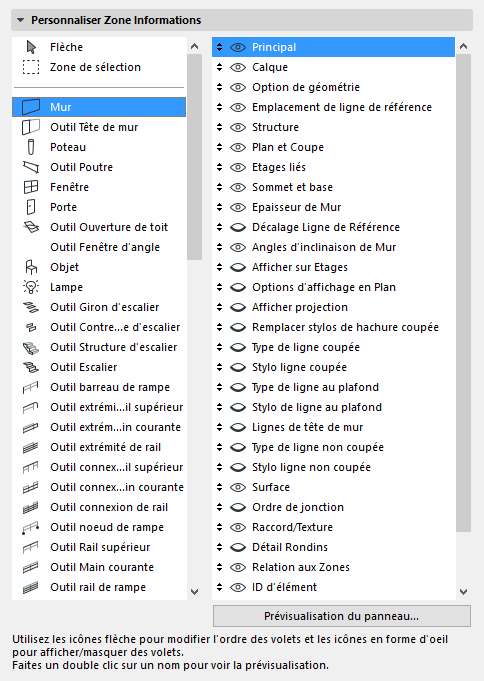This screenshot has width=484, height=681.
Task: Toggle eye icon for ID d'élément
Action: point(238,587)
